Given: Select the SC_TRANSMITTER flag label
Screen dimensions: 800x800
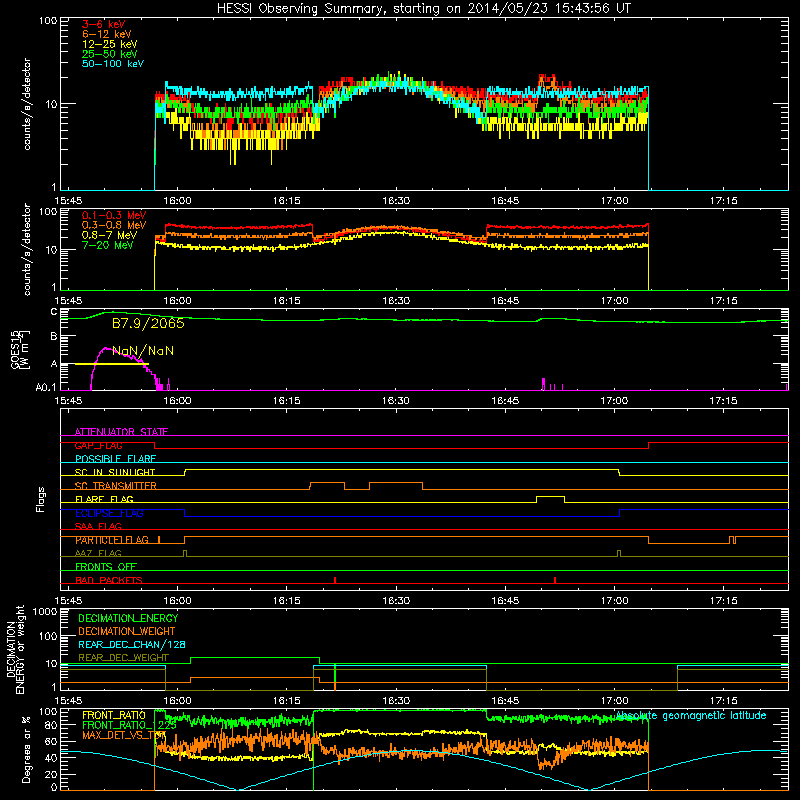Looking at the screenshot, I should click(115, 486).
